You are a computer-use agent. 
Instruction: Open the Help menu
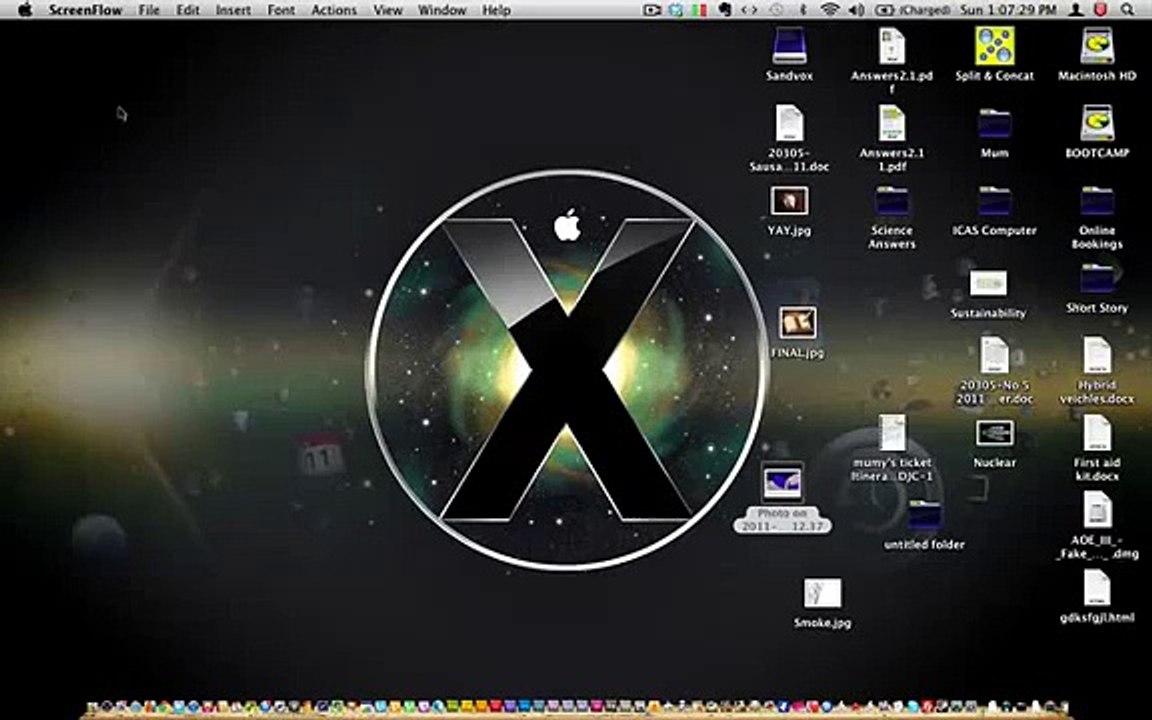coord(497,10)
